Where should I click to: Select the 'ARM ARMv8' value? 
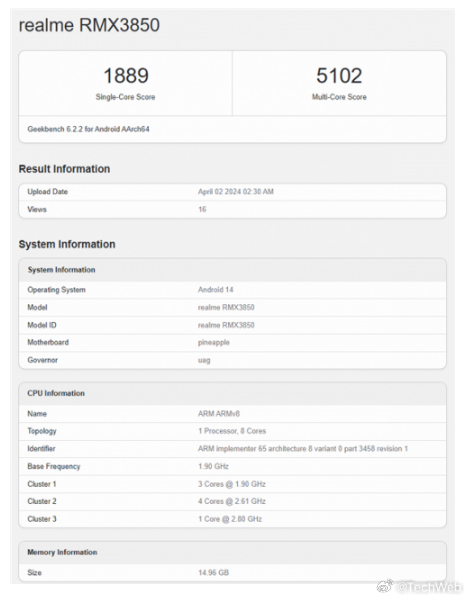pyautogui.click(x=219, y=414)
